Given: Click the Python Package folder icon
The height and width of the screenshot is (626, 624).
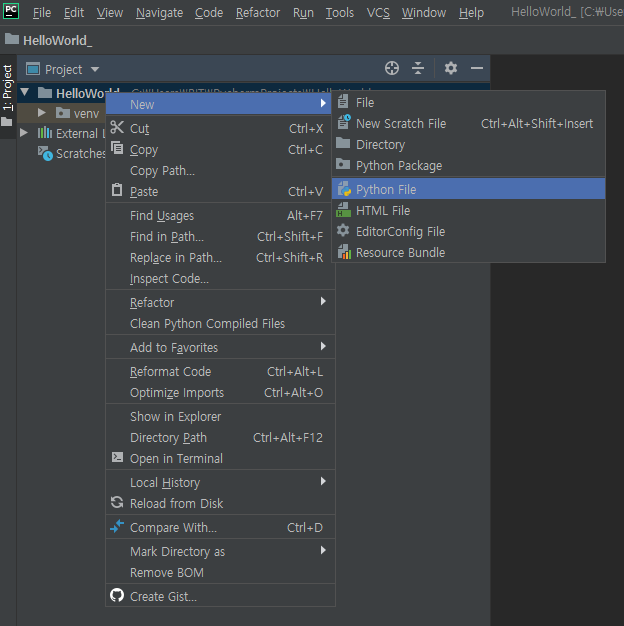Looking at the screenshot, I should point(343,164).
